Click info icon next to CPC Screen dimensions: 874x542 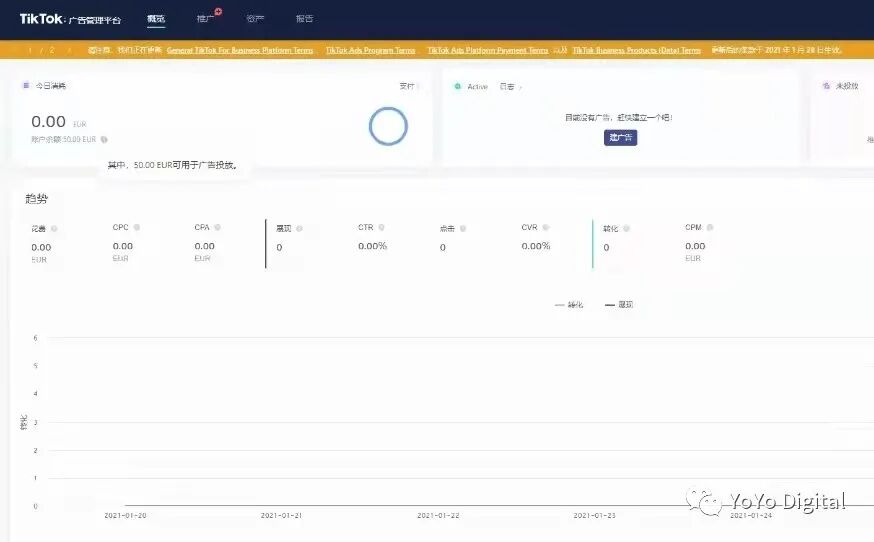click(137, 227)
